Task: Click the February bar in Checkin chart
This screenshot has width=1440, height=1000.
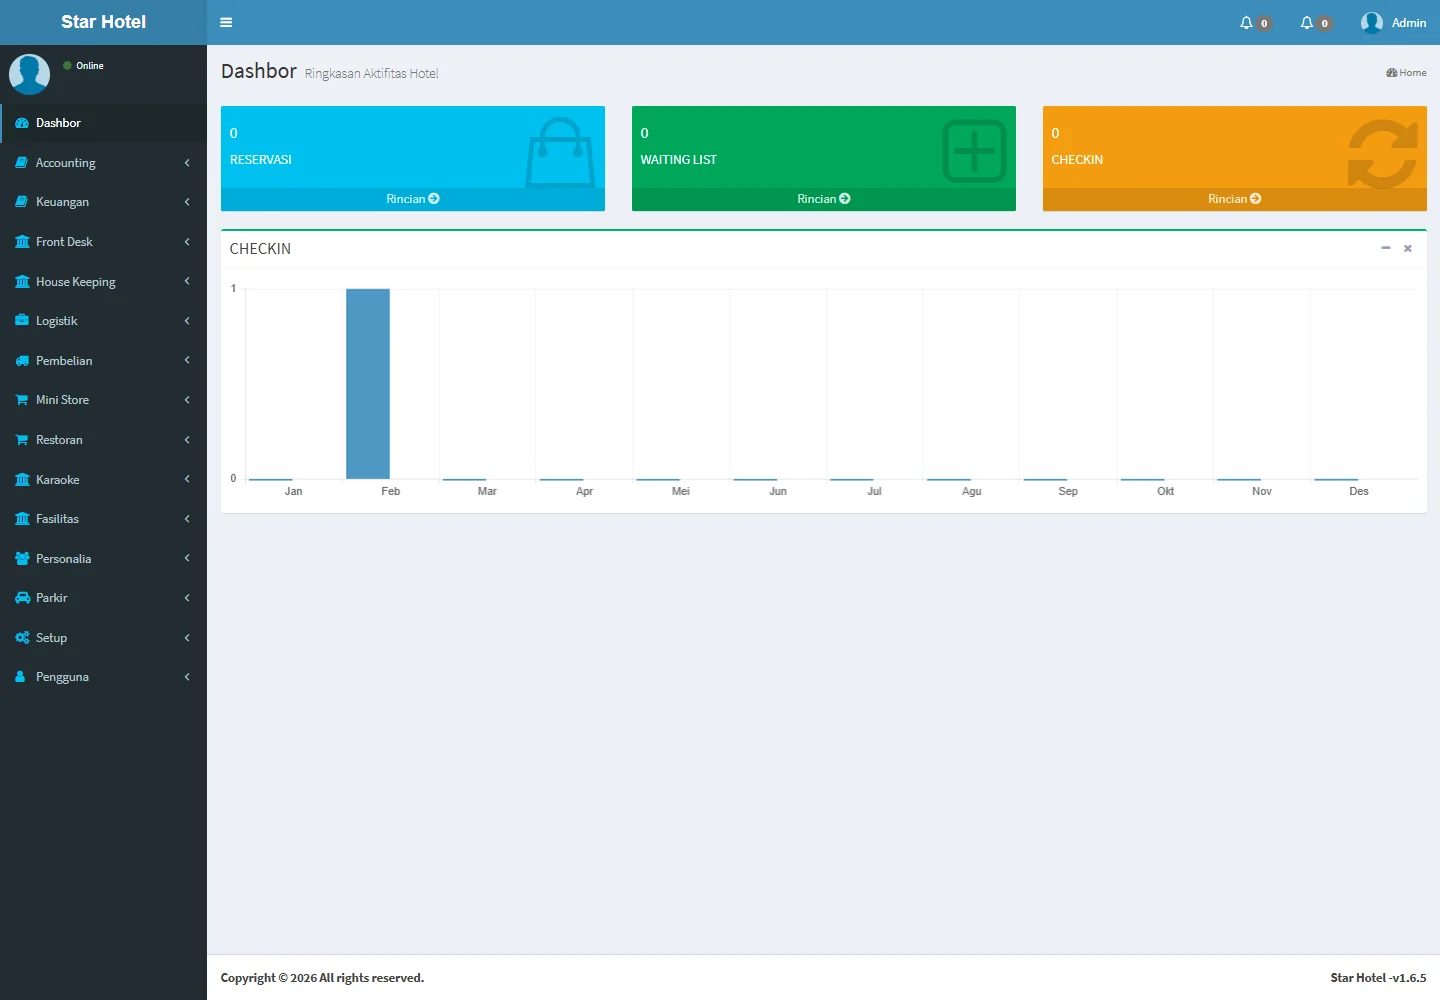Action: pos(368,384)
